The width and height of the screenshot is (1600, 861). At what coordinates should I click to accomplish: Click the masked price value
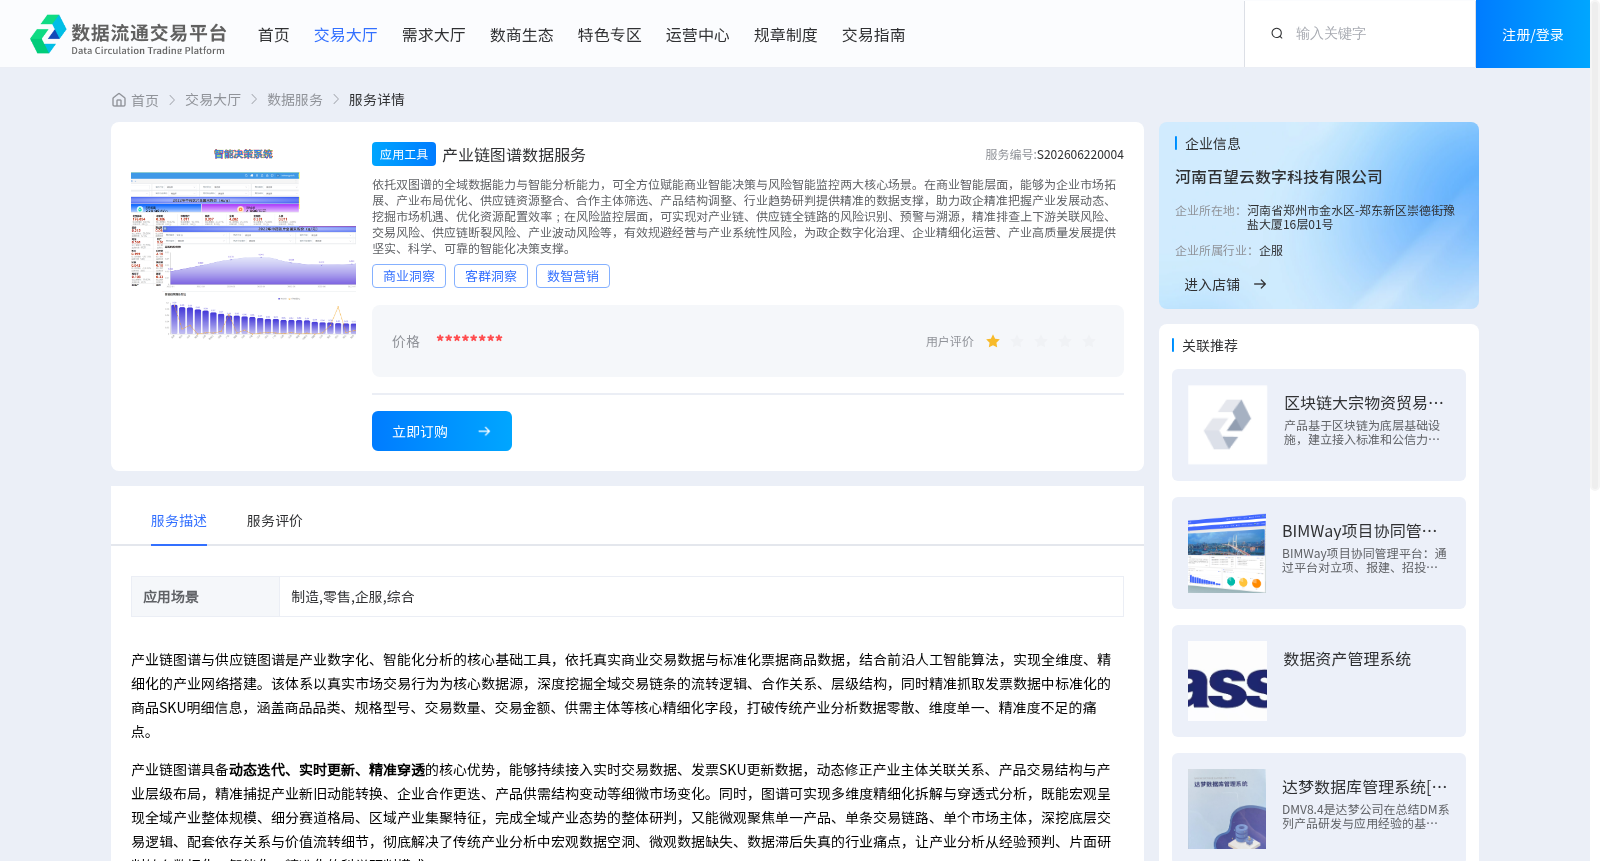pos(469,340)
